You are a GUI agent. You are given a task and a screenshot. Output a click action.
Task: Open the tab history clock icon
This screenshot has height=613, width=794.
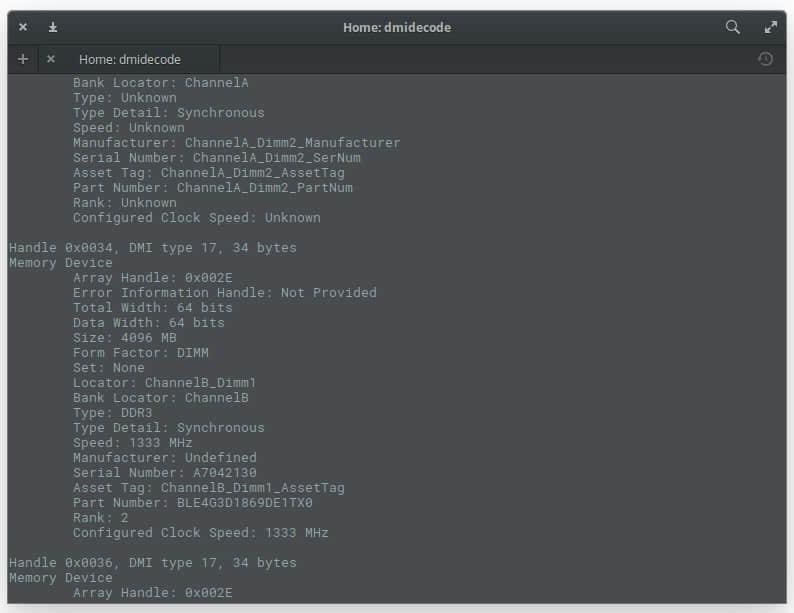coord(765,59)
